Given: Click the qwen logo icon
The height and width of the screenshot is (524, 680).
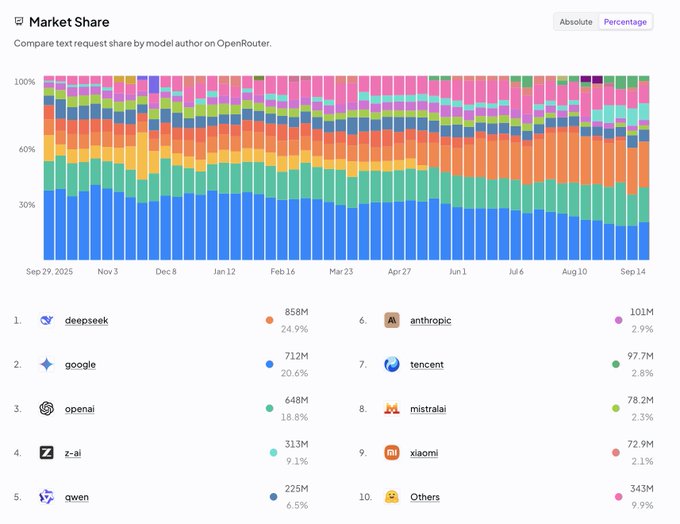Looking at the screenshot, I should [x=46, y=497].
